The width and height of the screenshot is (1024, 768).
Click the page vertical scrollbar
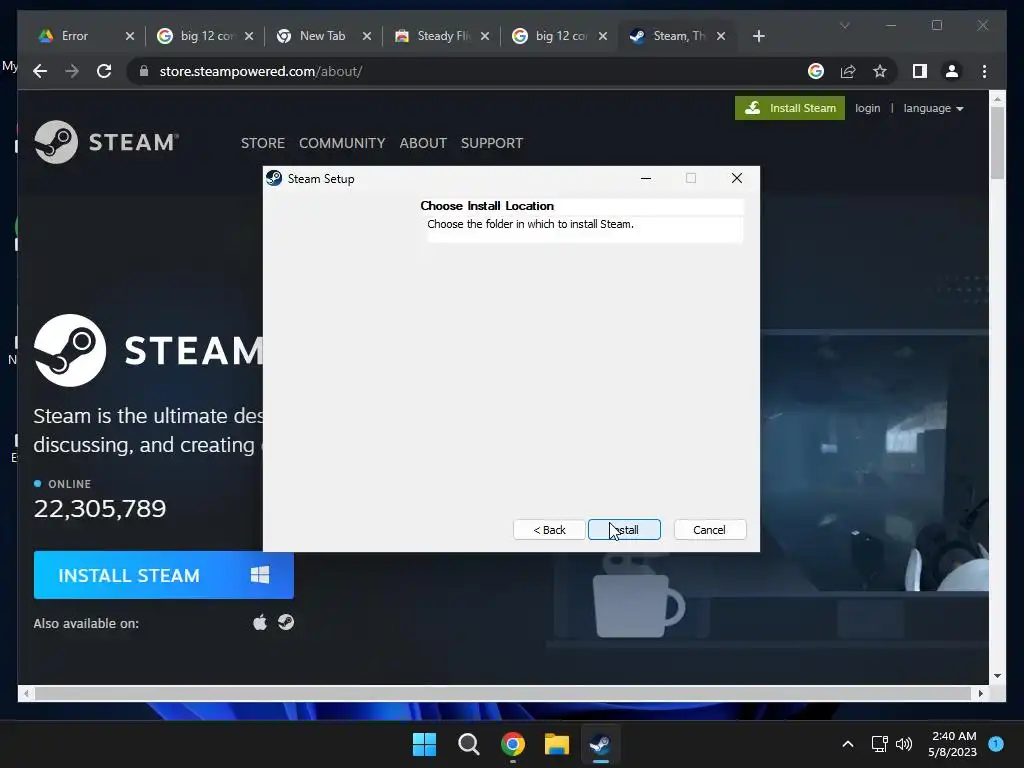click(997, 143)
